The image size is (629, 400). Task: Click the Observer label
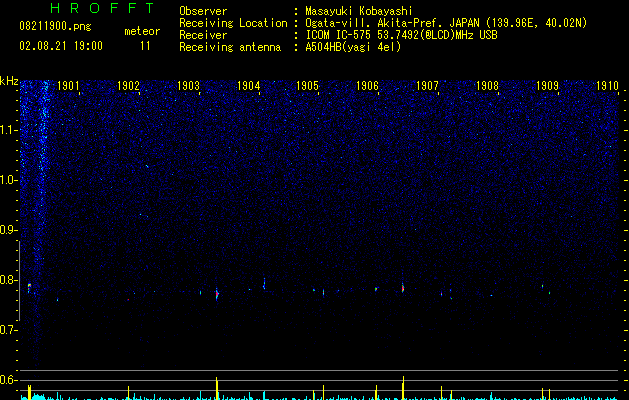click(x=203, y=11)
